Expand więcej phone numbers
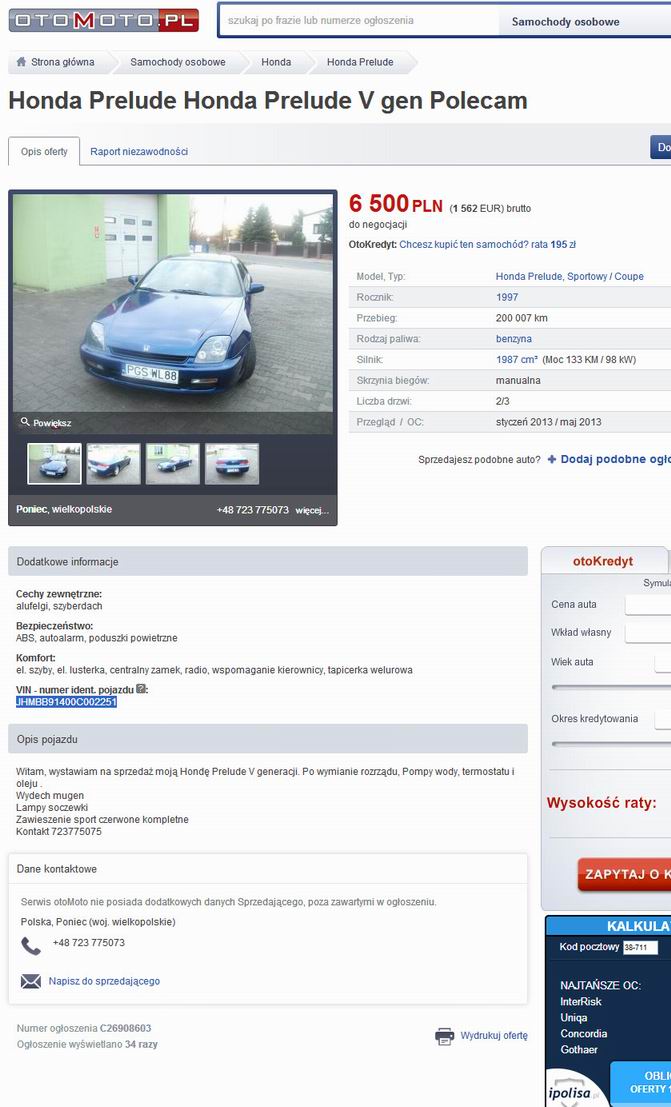The height and width of the screenshot is (1107, 671). pyautogui.click(x=312, y=510)
